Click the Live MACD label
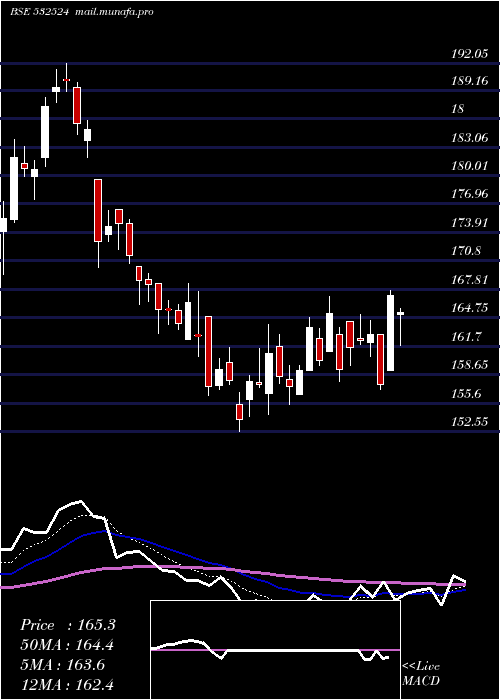Viewport: 500px width, 700px height. coord(421,673)
